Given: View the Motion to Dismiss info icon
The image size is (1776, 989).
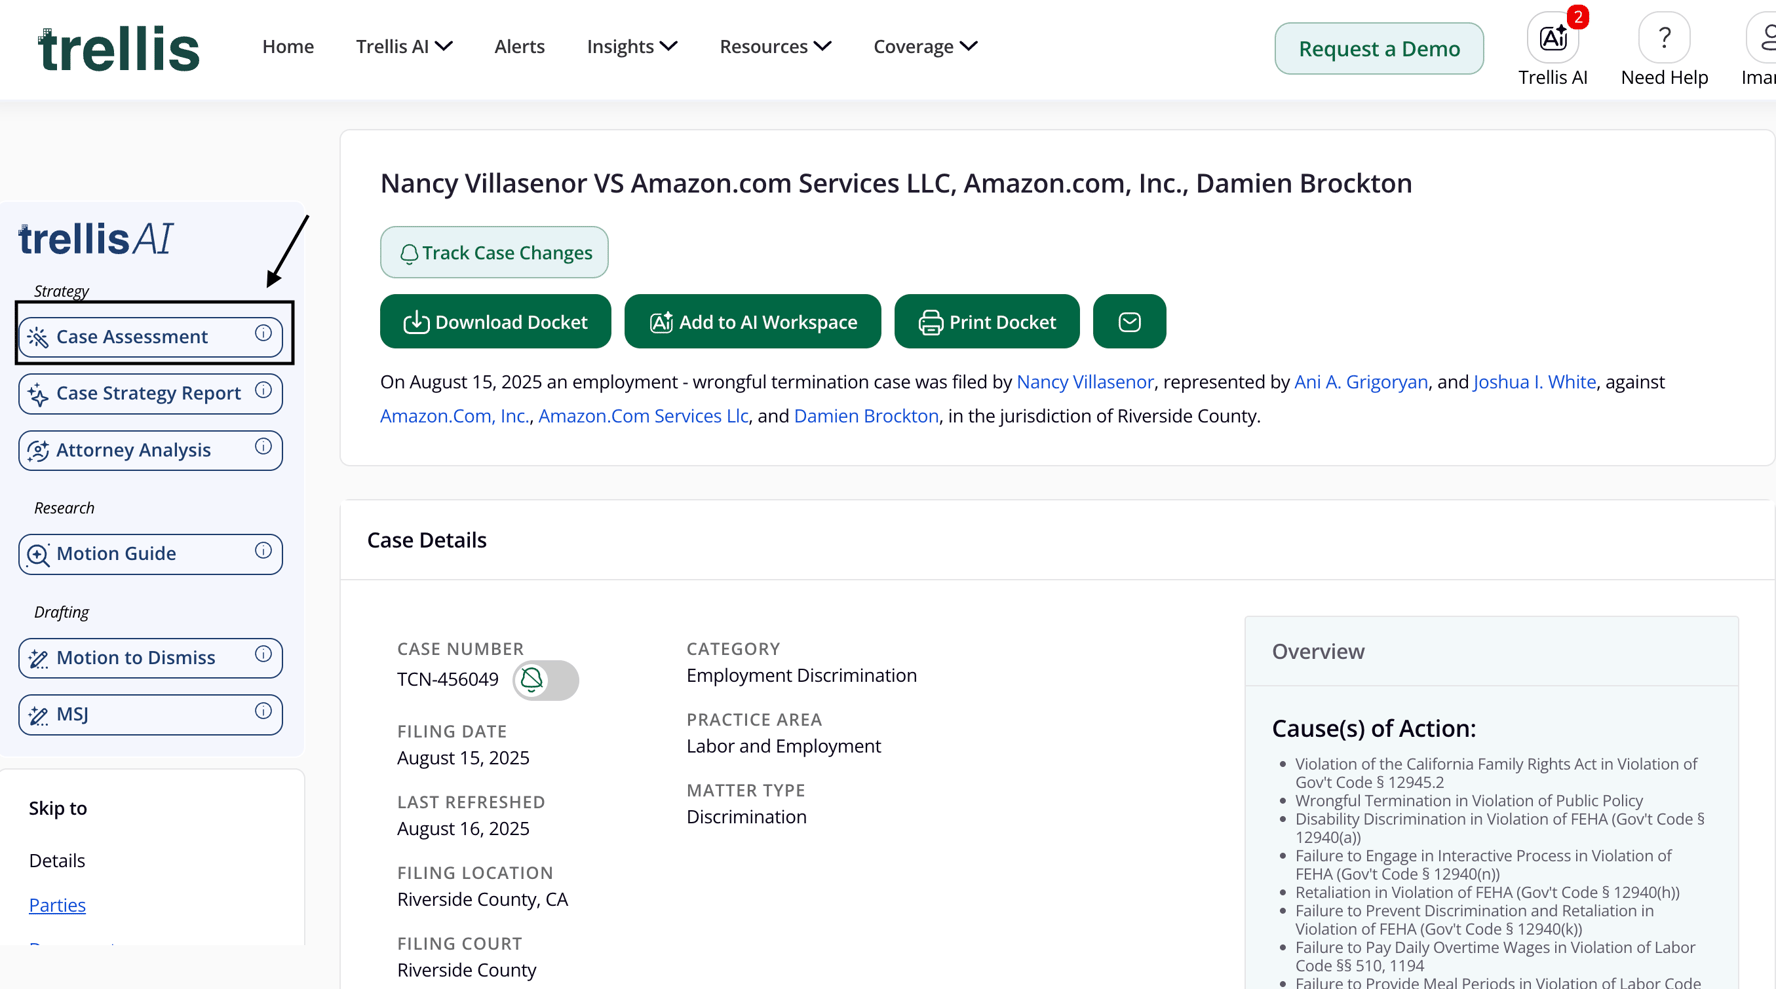Looking at the screenshot, I should point(262,655).
